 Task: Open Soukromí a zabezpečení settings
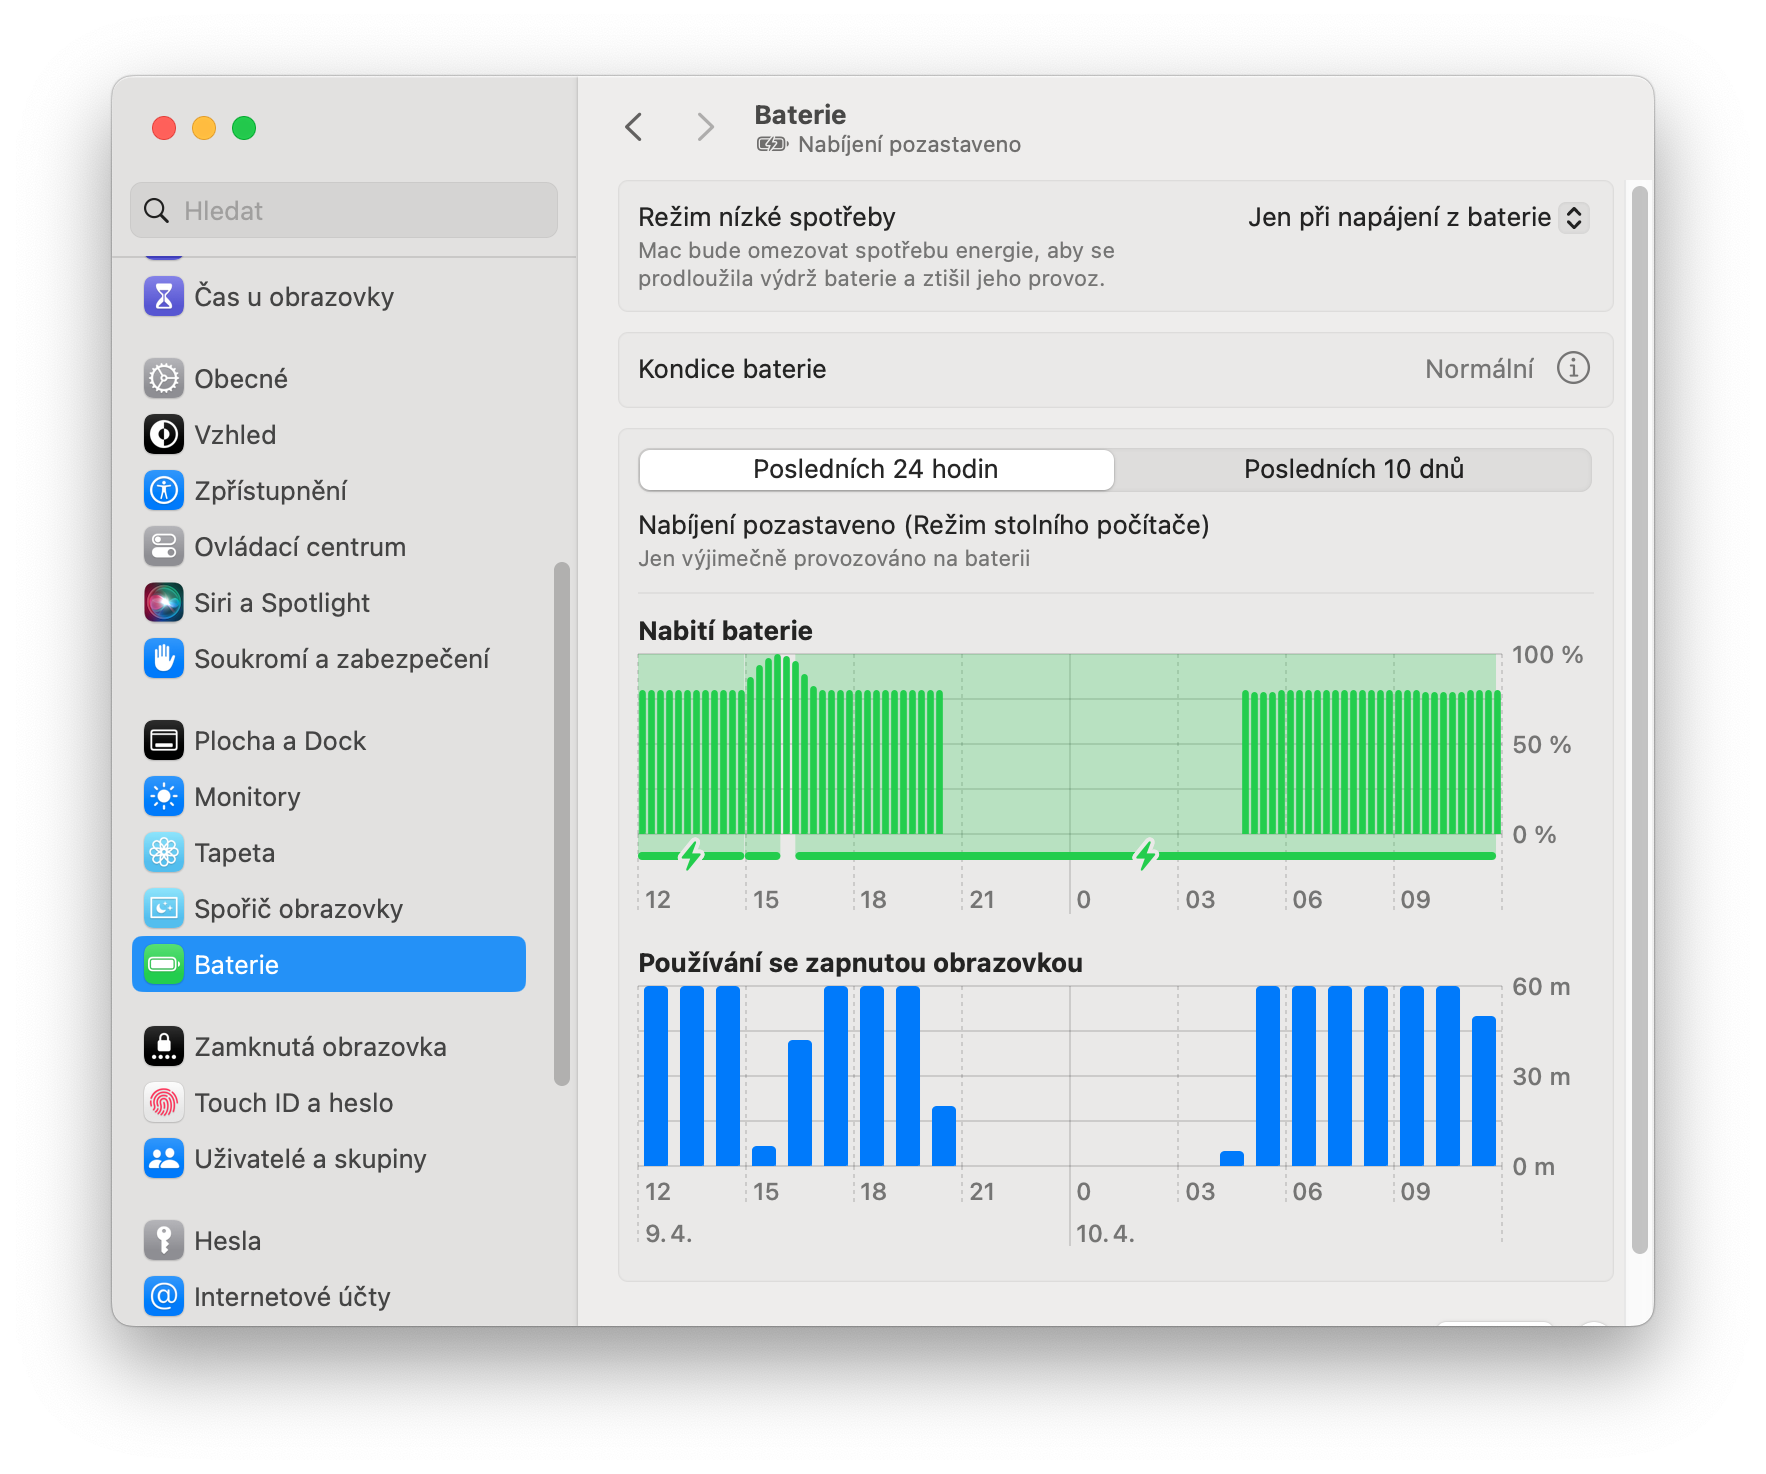coord(329,659)
